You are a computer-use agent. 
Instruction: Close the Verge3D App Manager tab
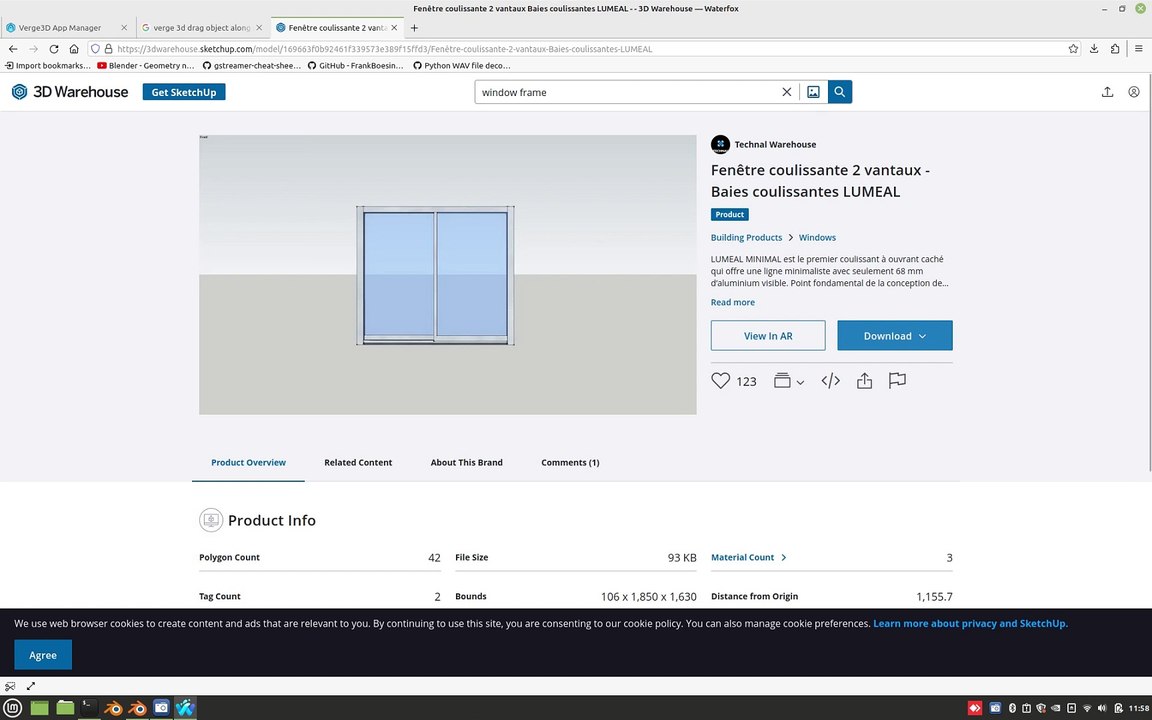pyautogui.click(x=123, y=28)
